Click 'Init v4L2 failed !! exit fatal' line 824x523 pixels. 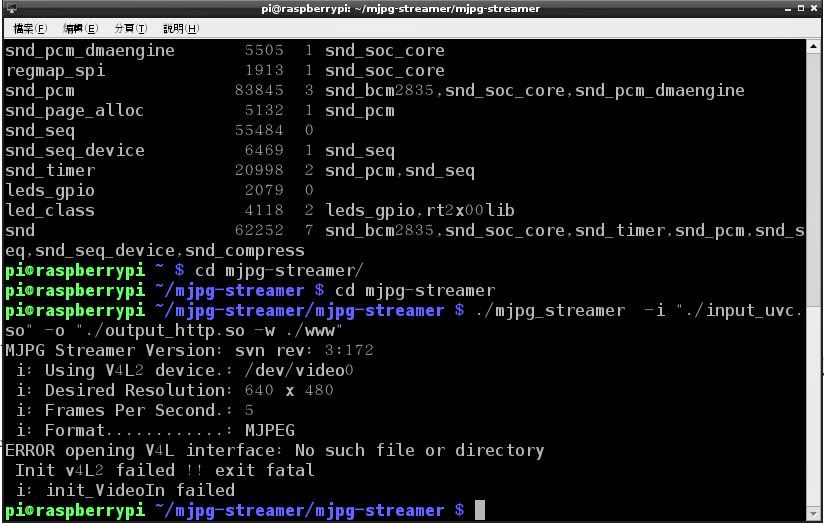[165, 470]
